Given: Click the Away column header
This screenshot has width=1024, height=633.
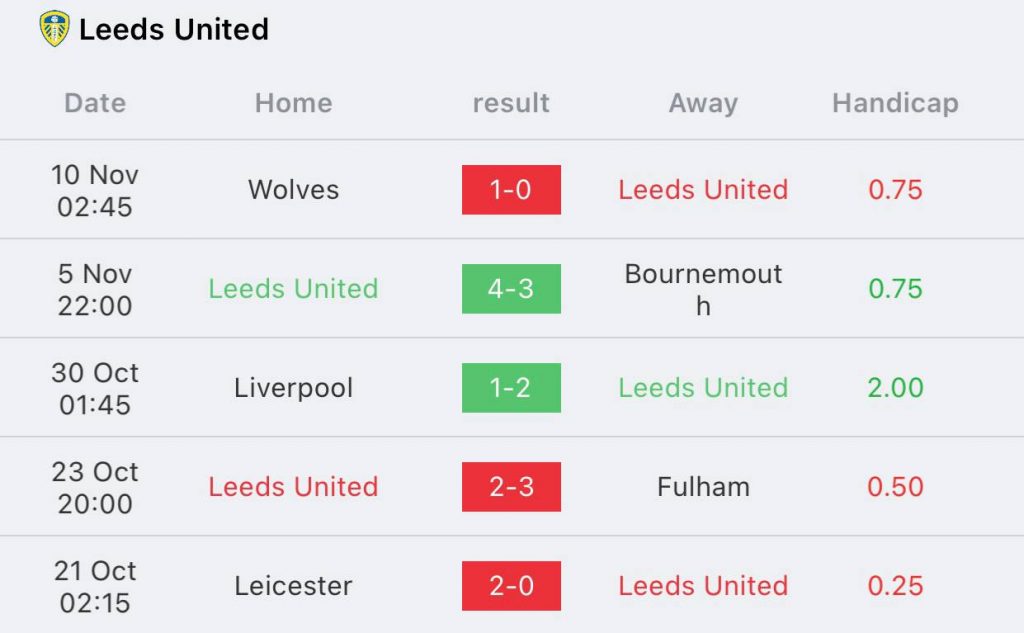Looking at the screenshot, I should point(703,103).
